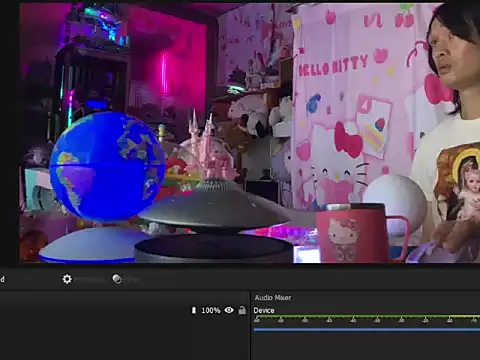Adjust the blue Device volume slider
This screenshot has height=360, width=480.
tap(367, 330)
